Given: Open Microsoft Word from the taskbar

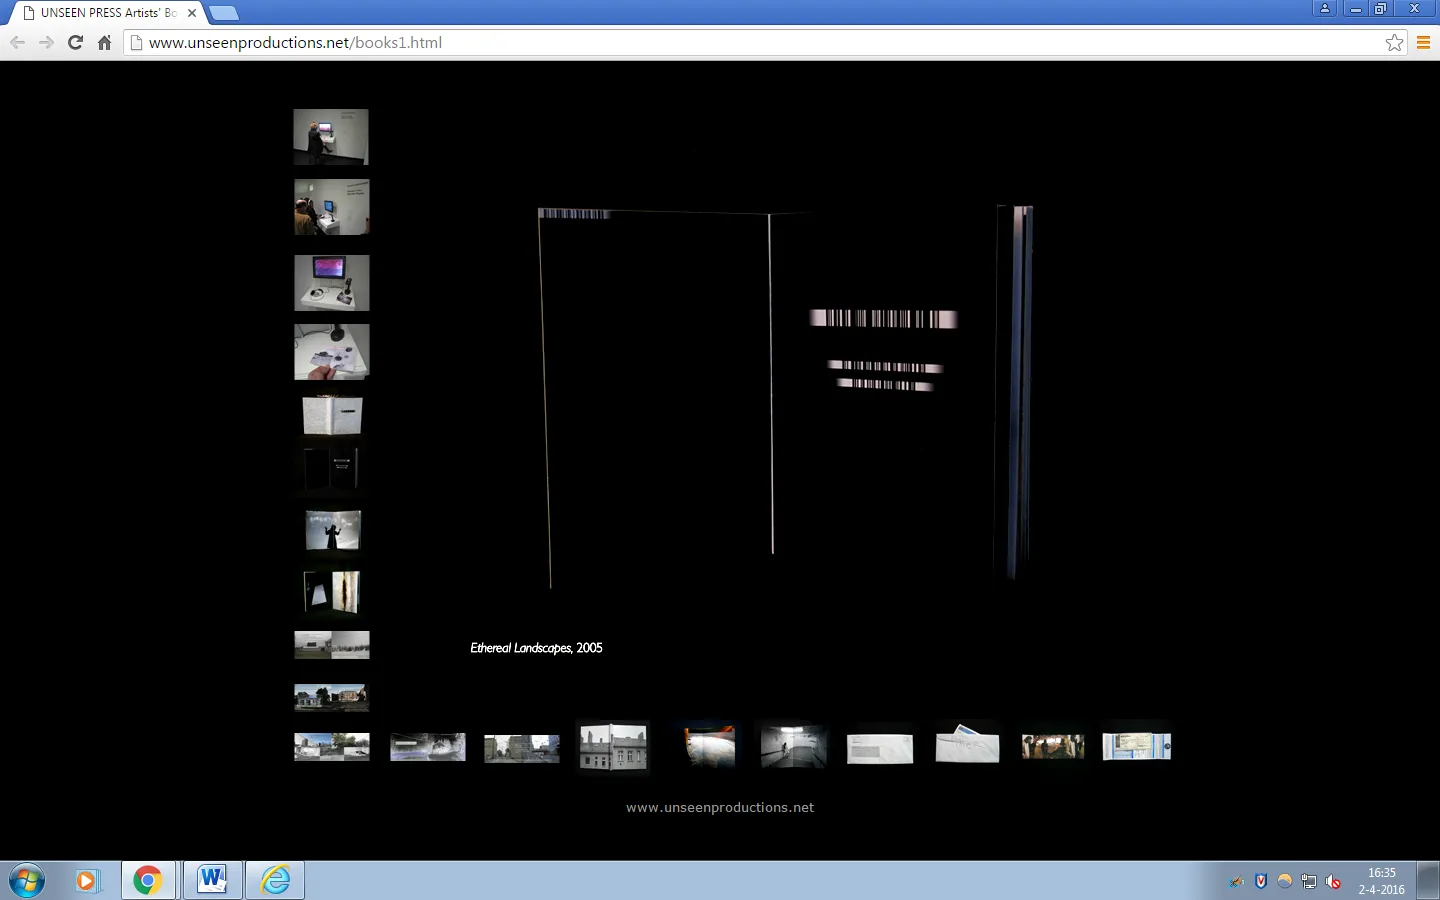Looking at the screenshot, I should point(212,880).
